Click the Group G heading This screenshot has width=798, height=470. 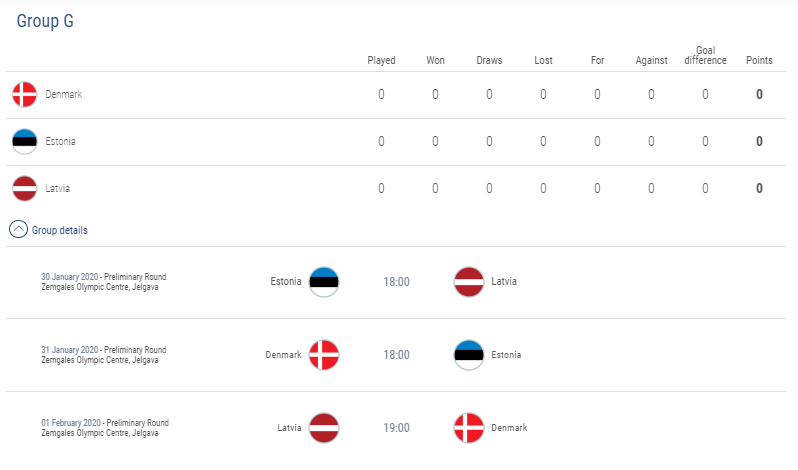pyautogui.click(x=45, y=21)
